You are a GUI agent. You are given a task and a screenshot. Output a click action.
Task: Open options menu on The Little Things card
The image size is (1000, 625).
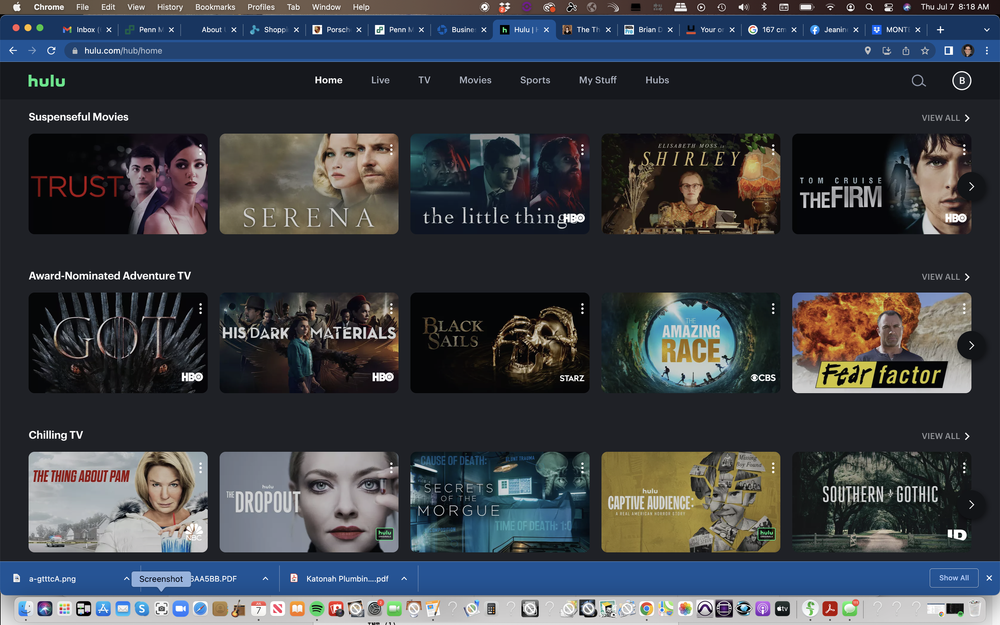tap(582, 149)
